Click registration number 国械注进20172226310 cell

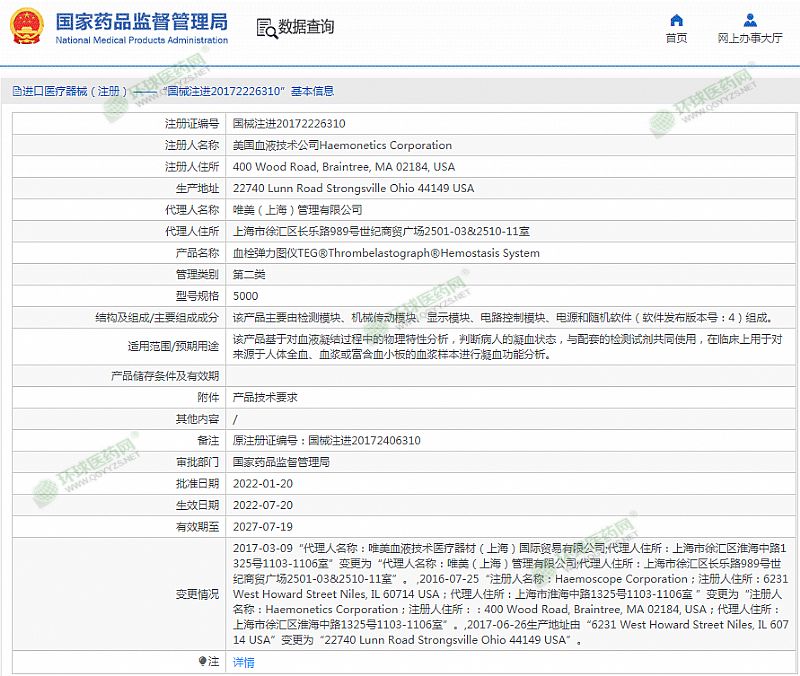click(x=289, y=124)
